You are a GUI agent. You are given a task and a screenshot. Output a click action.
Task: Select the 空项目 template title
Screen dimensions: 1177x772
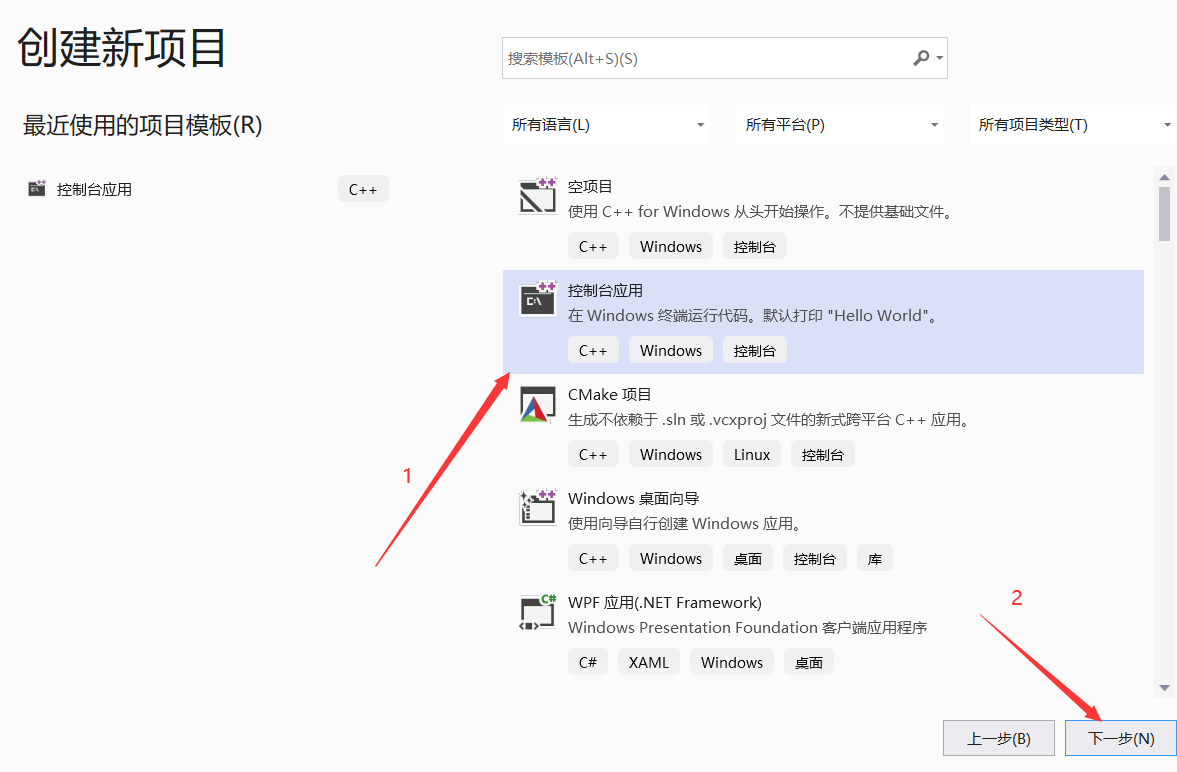click(589, 186)
